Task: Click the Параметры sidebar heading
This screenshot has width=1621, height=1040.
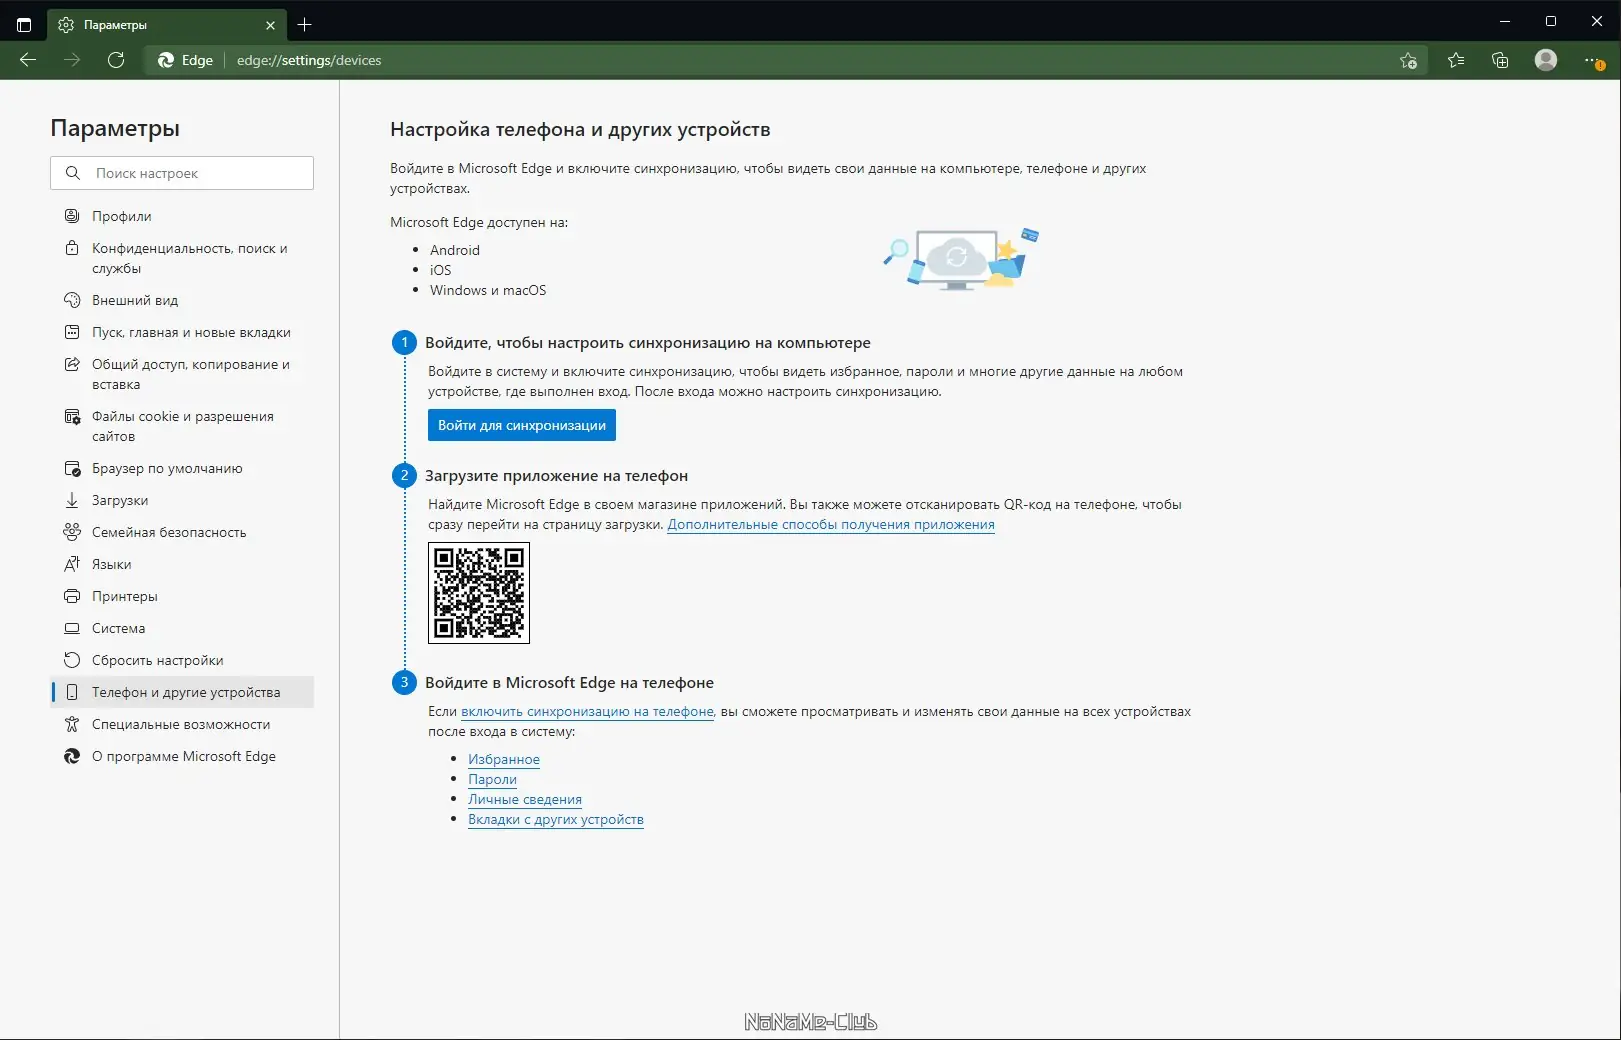Action: pos(115,128)
